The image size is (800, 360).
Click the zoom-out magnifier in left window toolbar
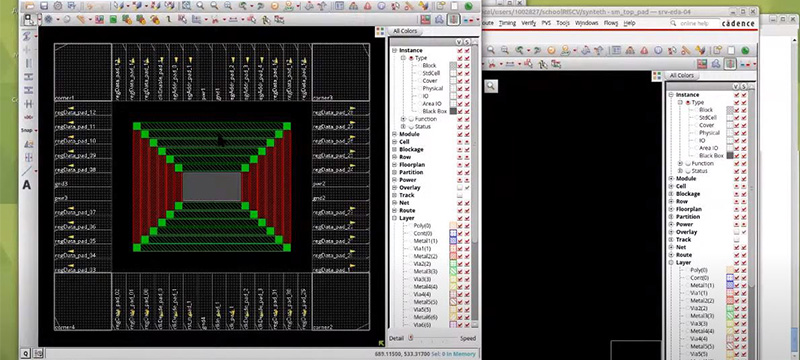tap(214, 6)
